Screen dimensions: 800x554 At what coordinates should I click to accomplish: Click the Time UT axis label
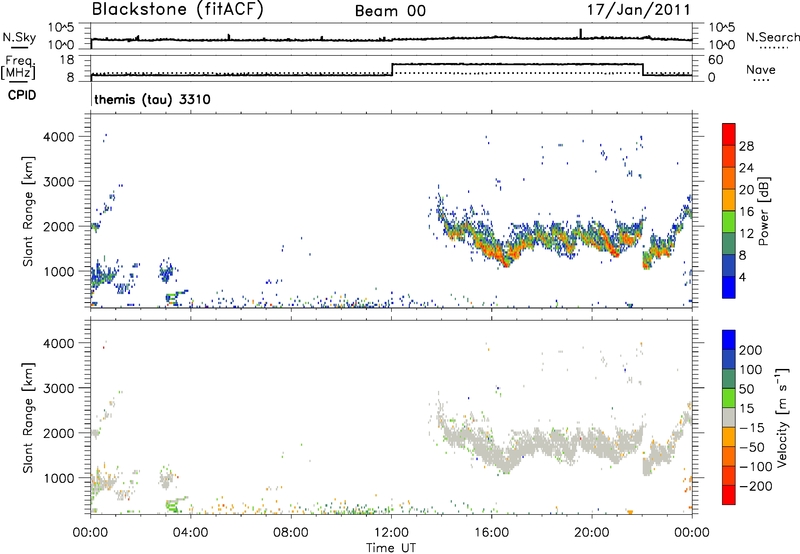click(x=391, y=548)
